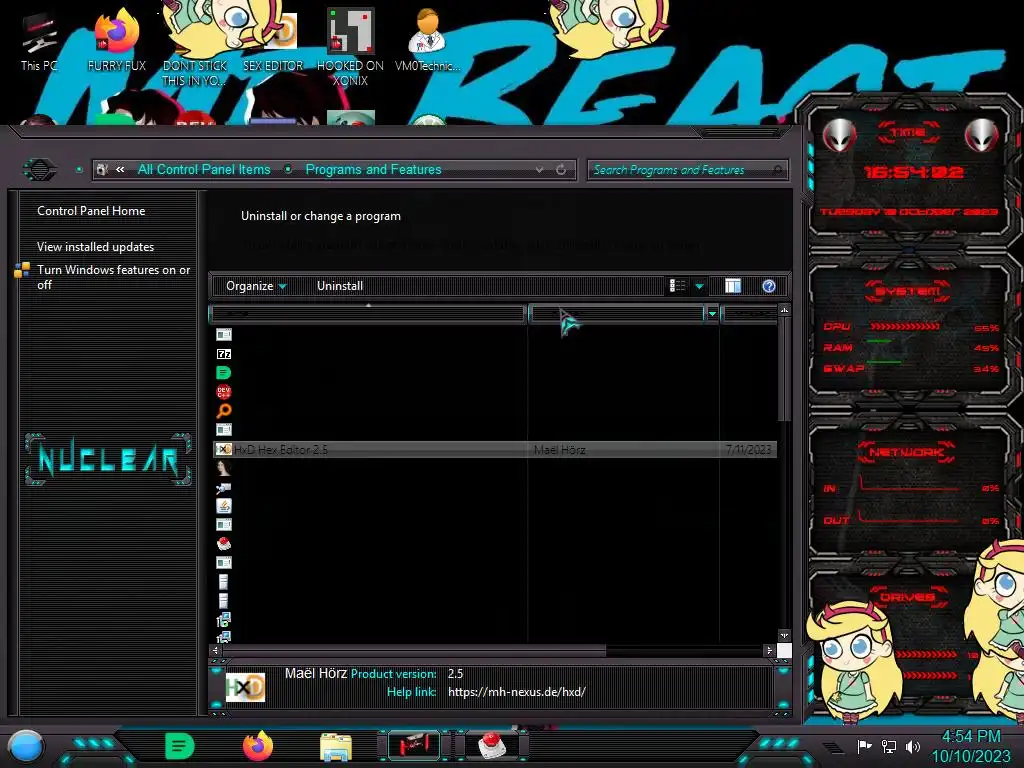Refresh the Programs and Features address bar
Screen dimensions: 1024x768
[561, 170]
